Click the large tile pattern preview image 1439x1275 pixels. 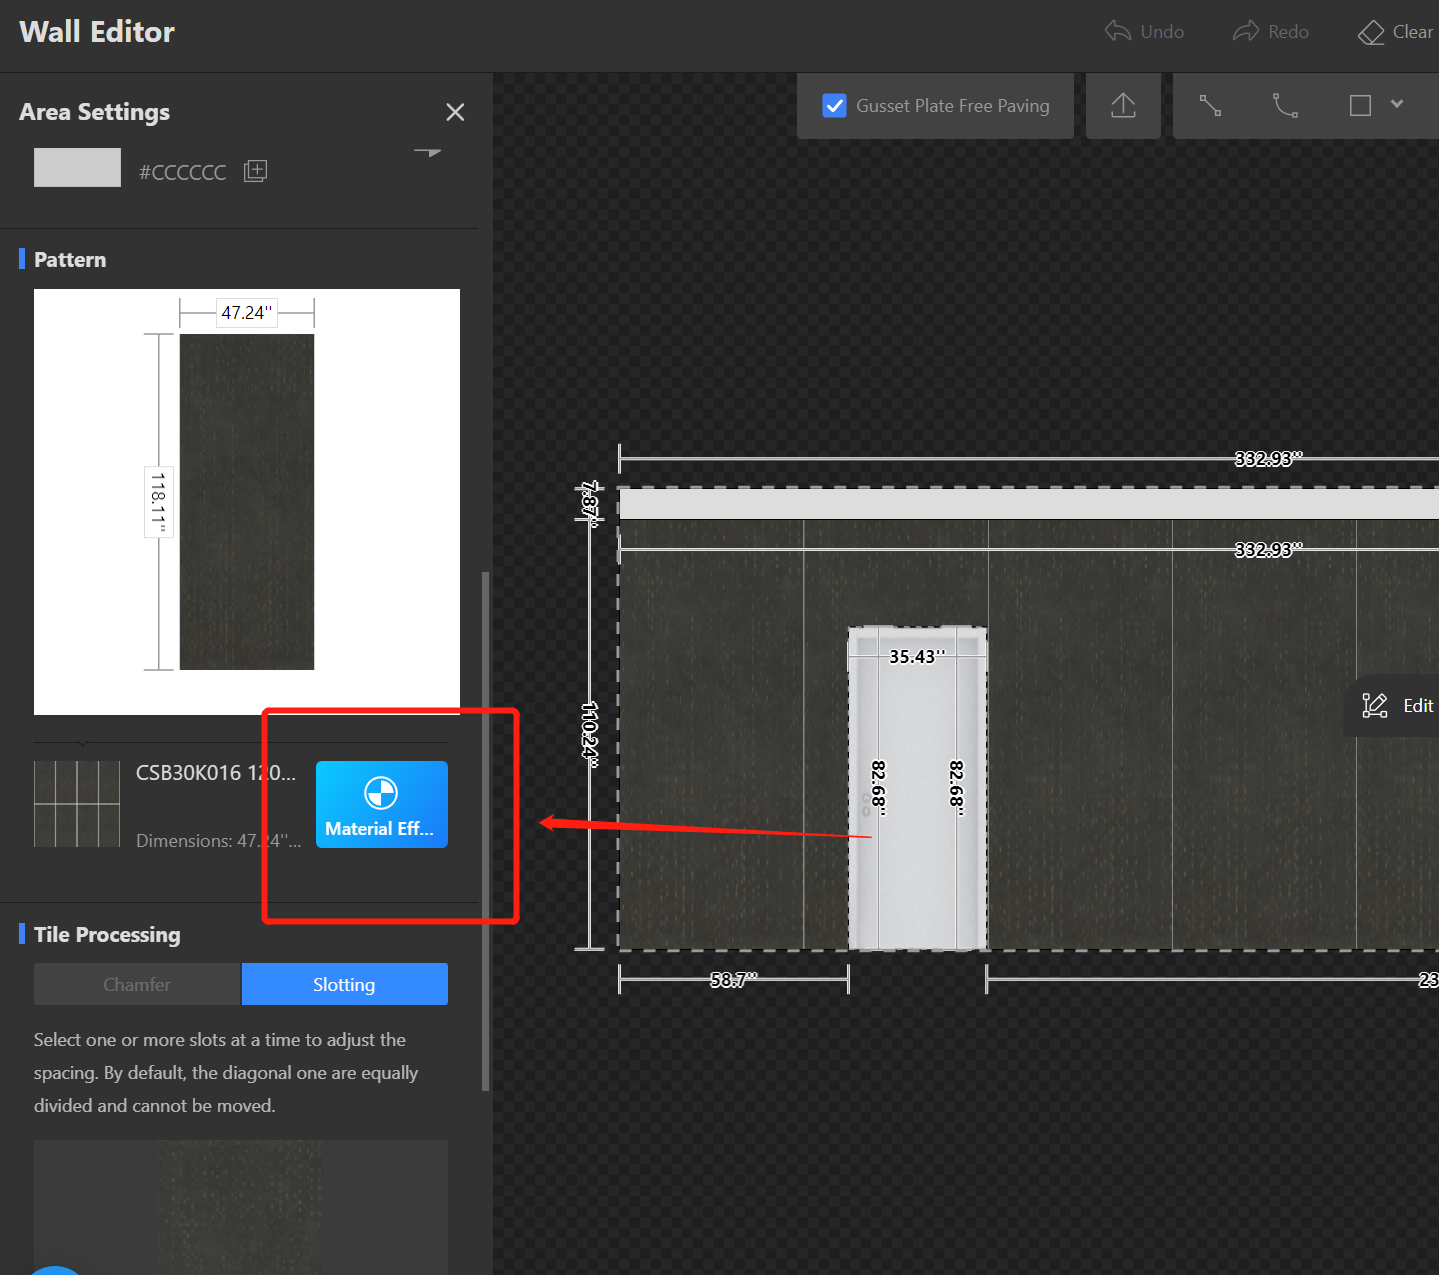tap(246, 501)
